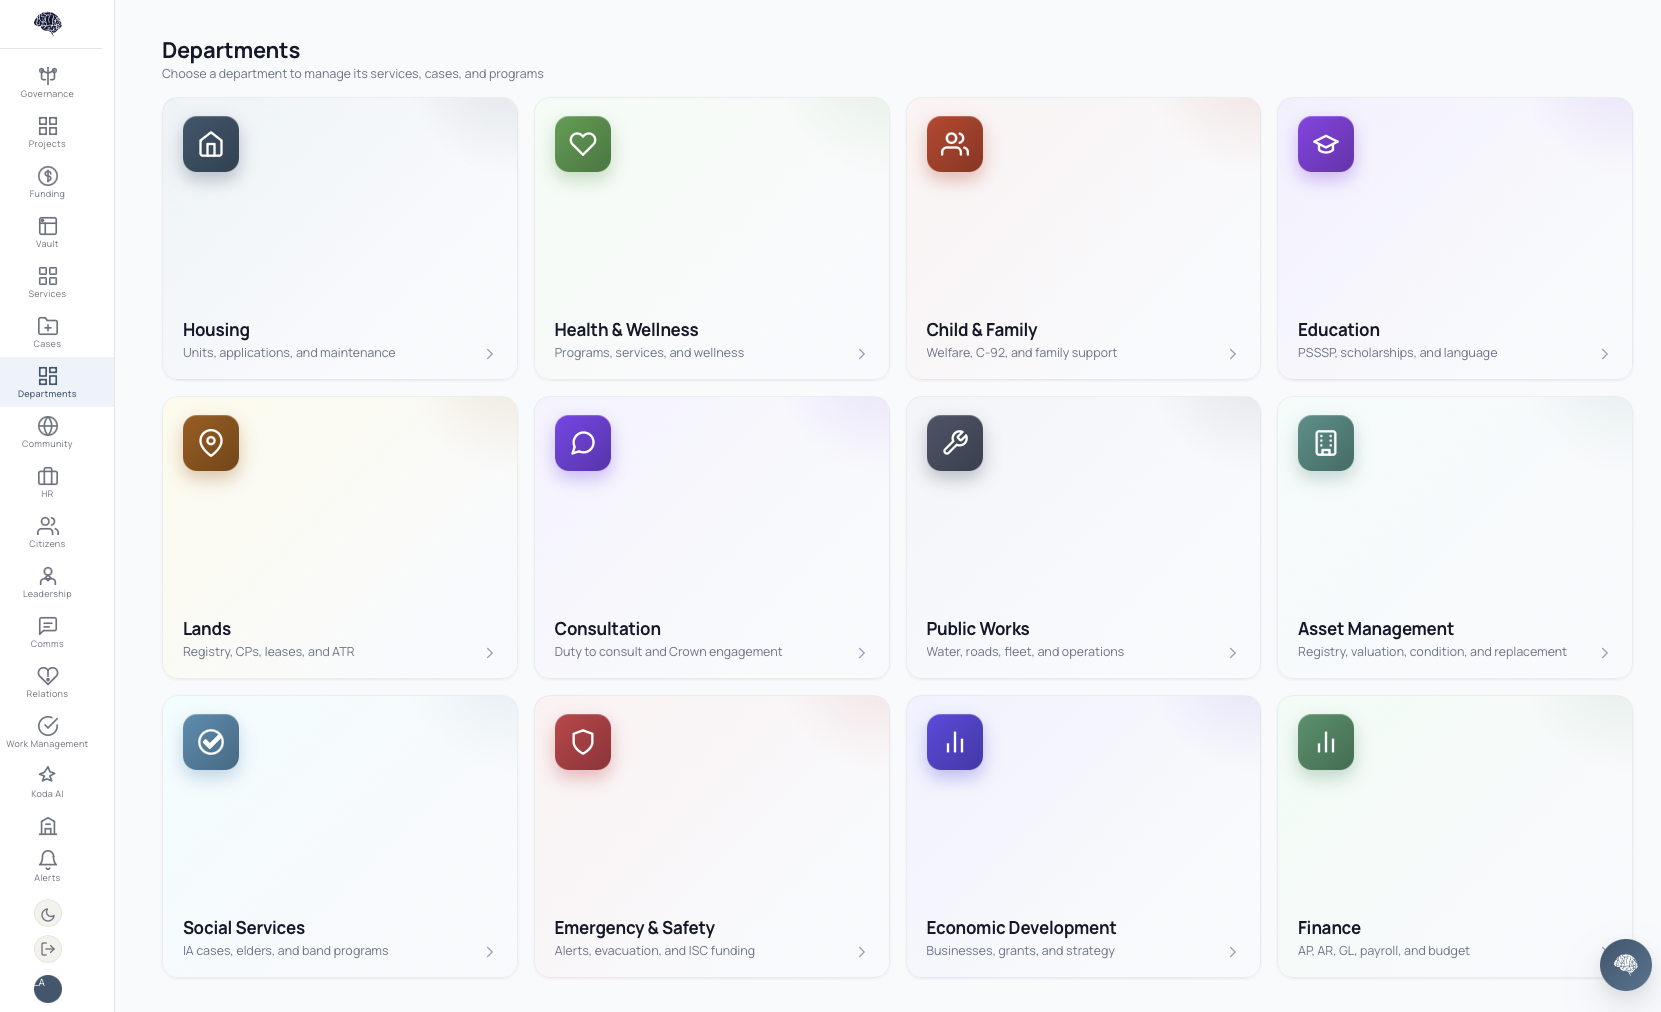Open the Housing department title
The image size is (1661, 1012).
coord(216,330)
